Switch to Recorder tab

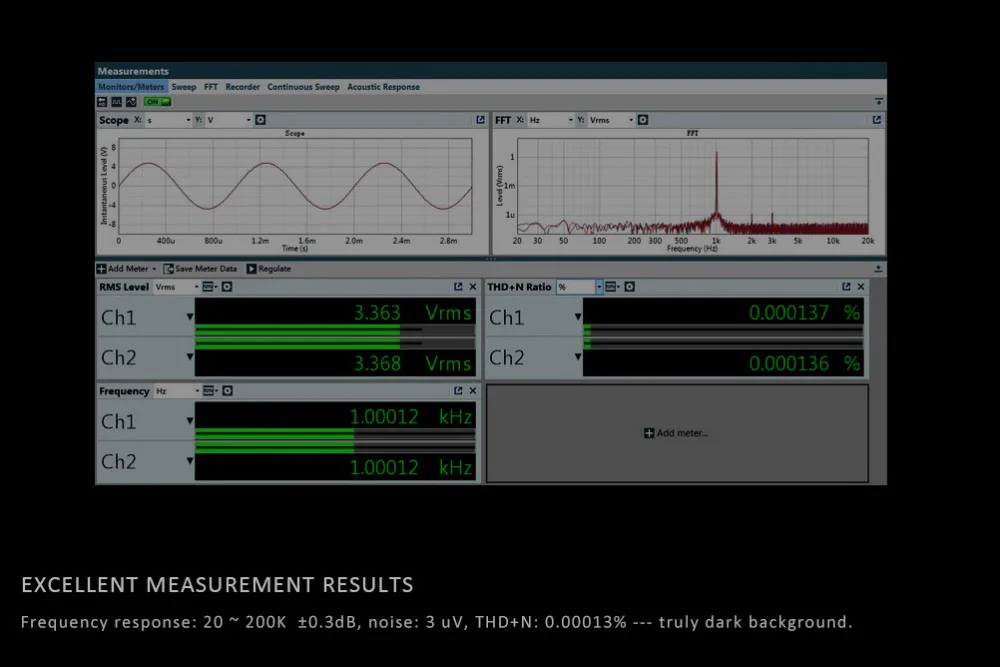[x=242, y=87]
